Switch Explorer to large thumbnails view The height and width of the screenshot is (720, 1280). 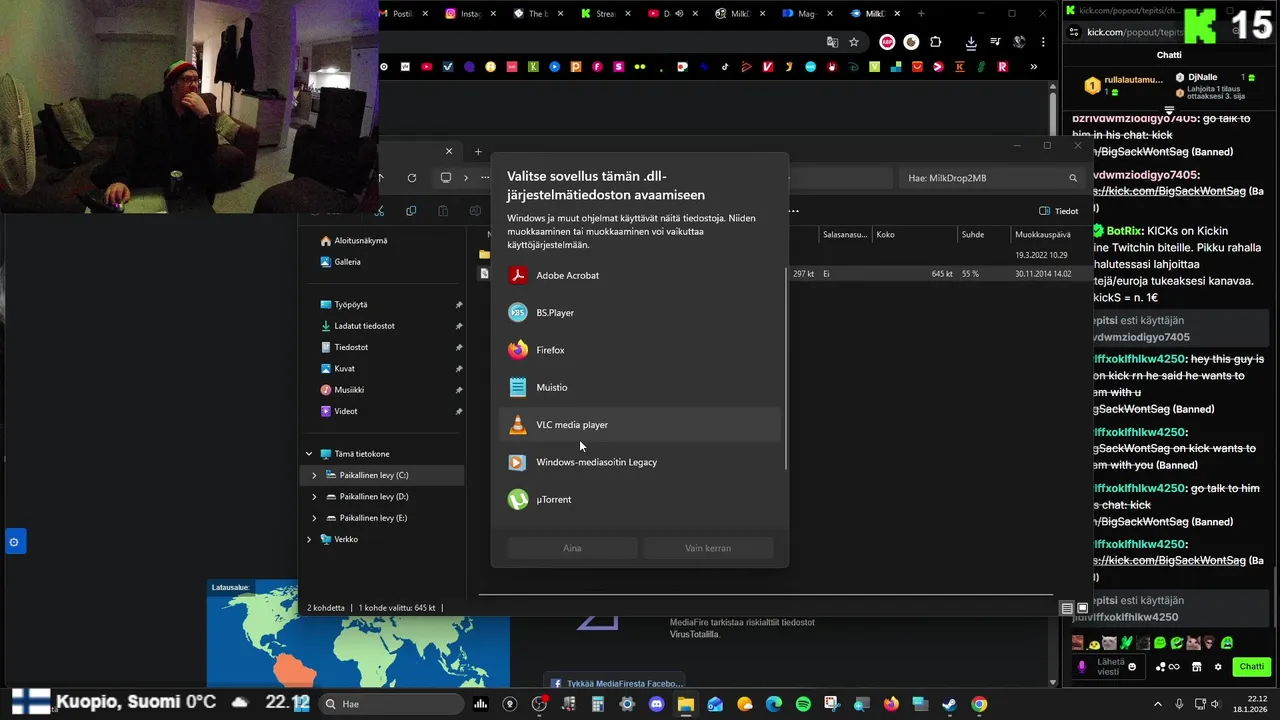pos(1082,608)
